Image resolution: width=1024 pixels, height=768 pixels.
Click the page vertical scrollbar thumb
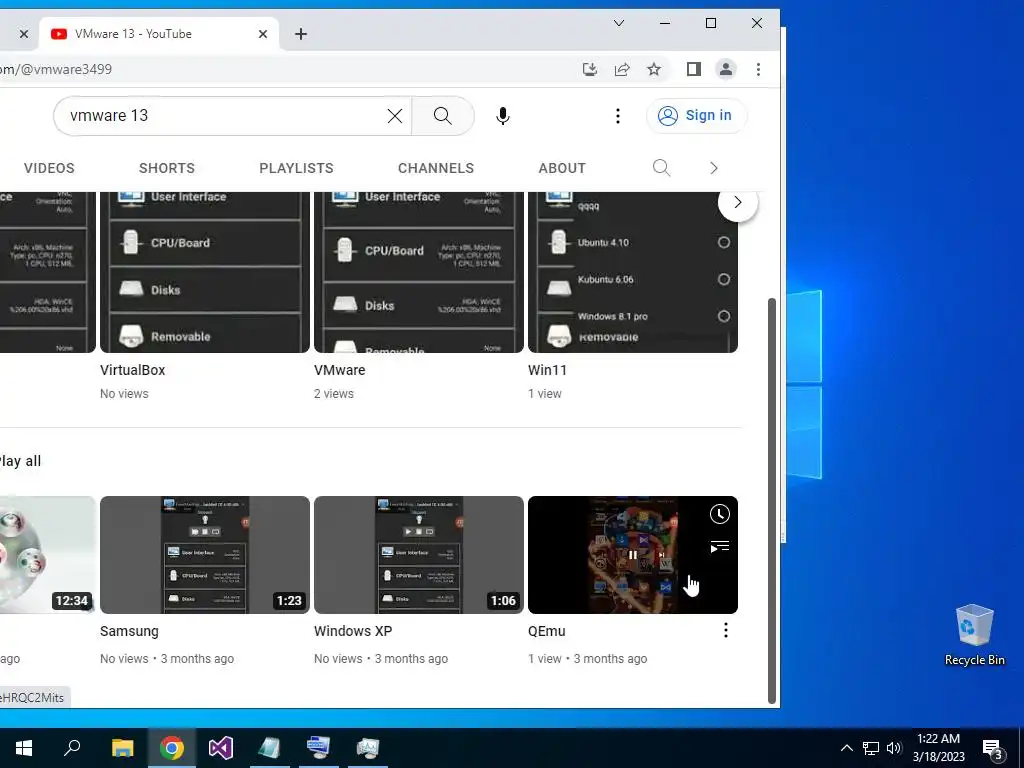[x=772, y=500]
